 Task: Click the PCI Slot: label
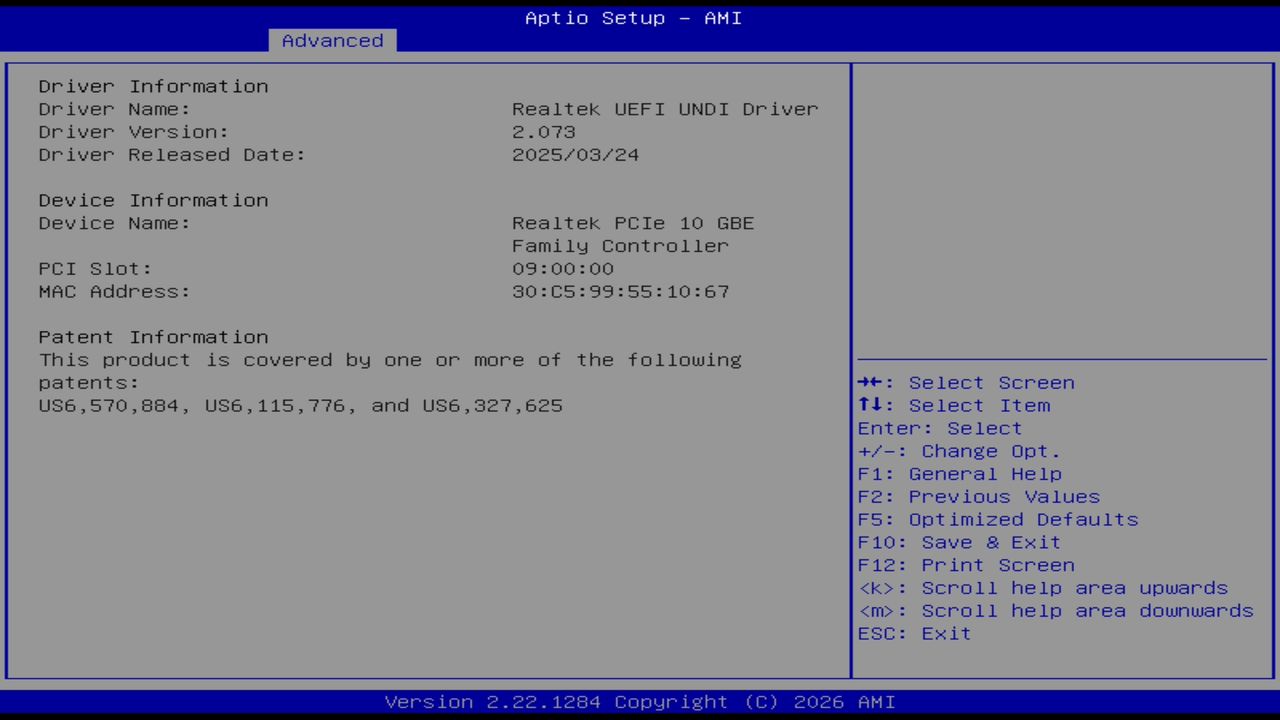pyautogui.click(x=96, y=269)
